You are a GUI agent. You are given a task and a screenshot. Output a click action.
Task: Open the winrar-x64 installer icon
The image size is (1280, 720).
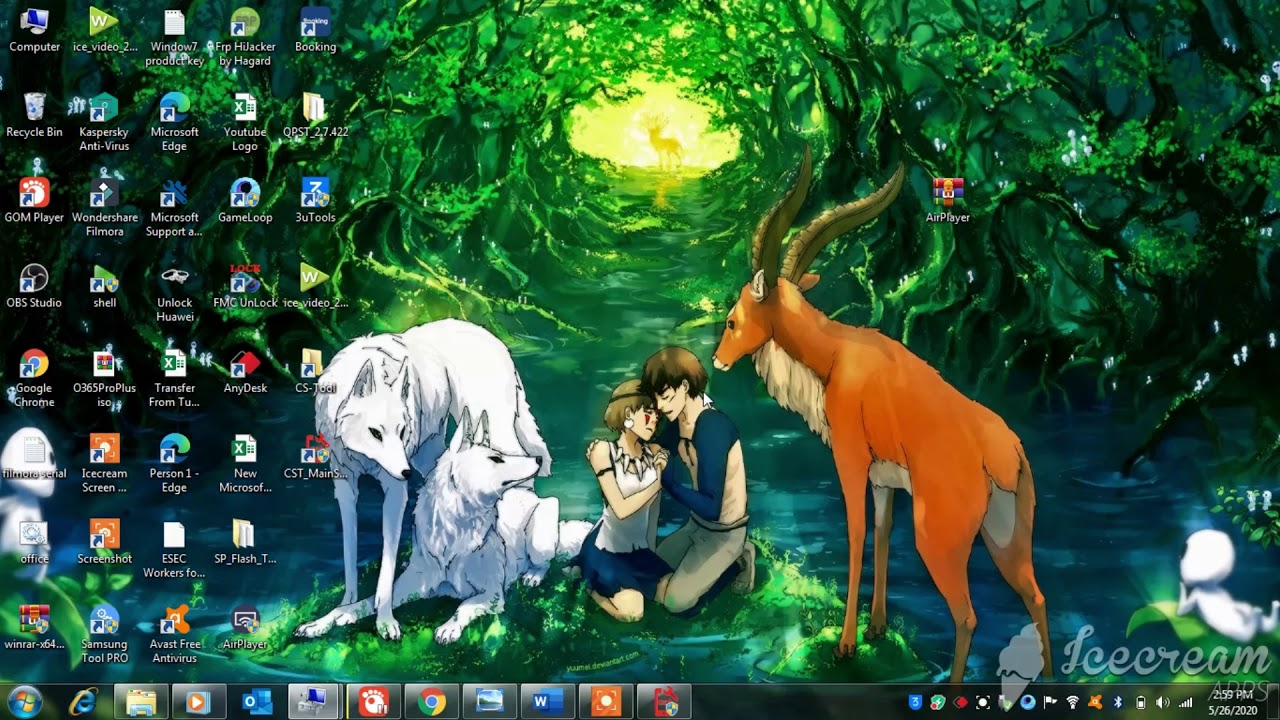[x=34, y=627]
